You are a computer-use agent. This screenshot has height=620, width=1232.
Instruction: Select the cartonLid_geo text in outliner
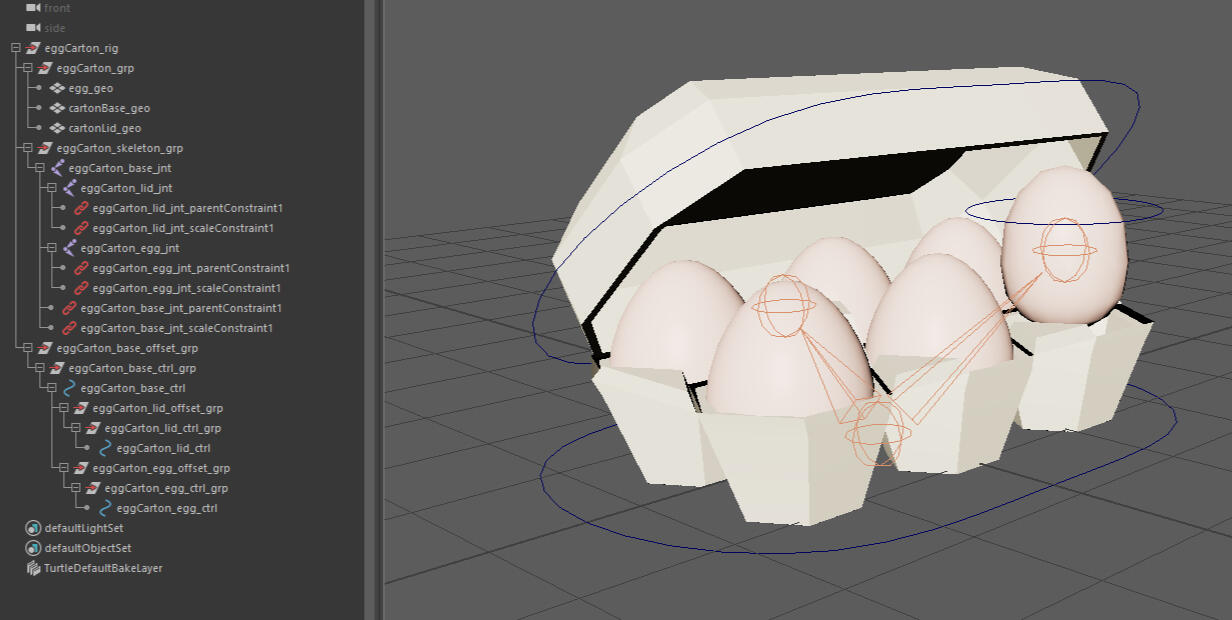point(105,128)
